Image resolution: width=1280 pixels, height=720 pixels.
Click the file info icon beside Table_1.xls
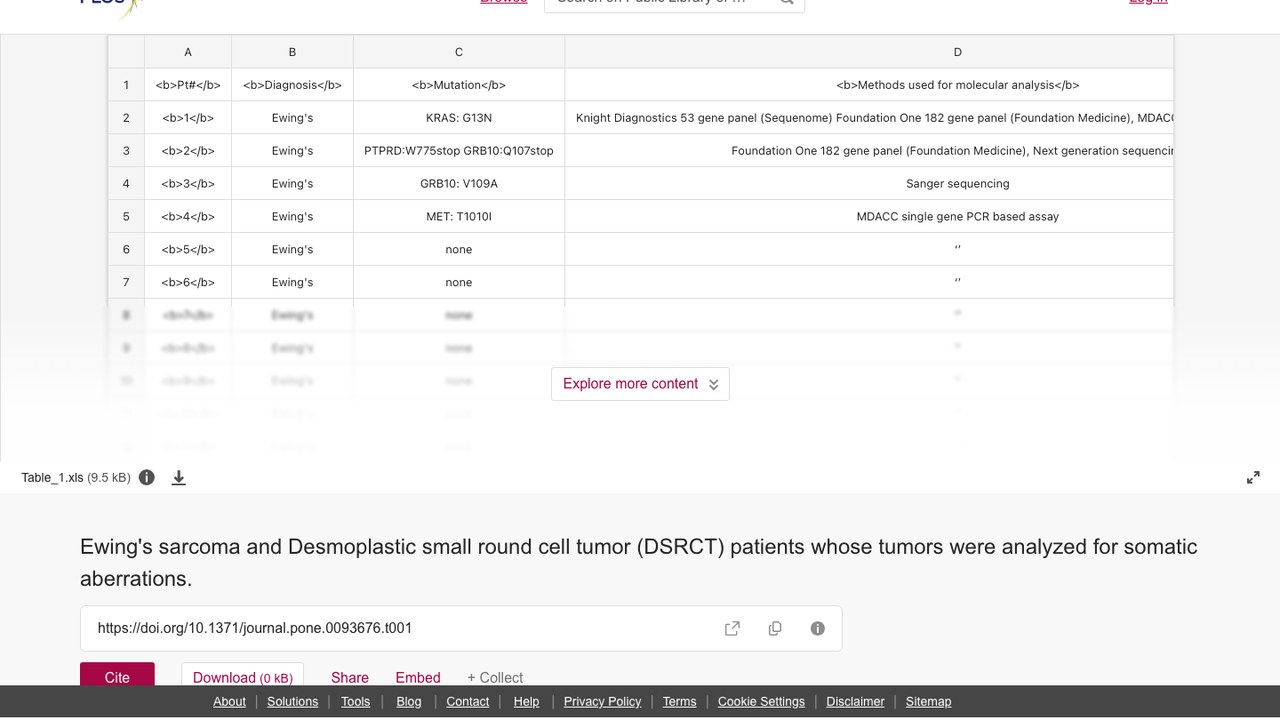click(x=147, y=477)
